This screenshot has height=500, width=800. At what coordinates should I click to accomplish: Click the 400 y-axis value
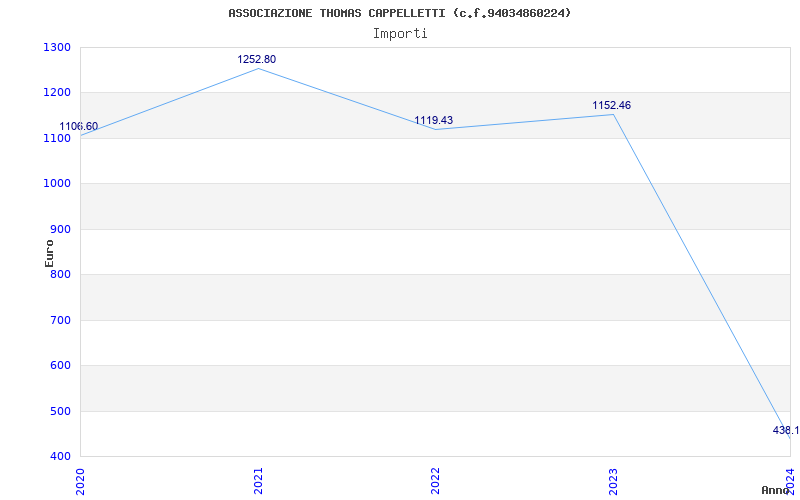(x=60, y=457)
